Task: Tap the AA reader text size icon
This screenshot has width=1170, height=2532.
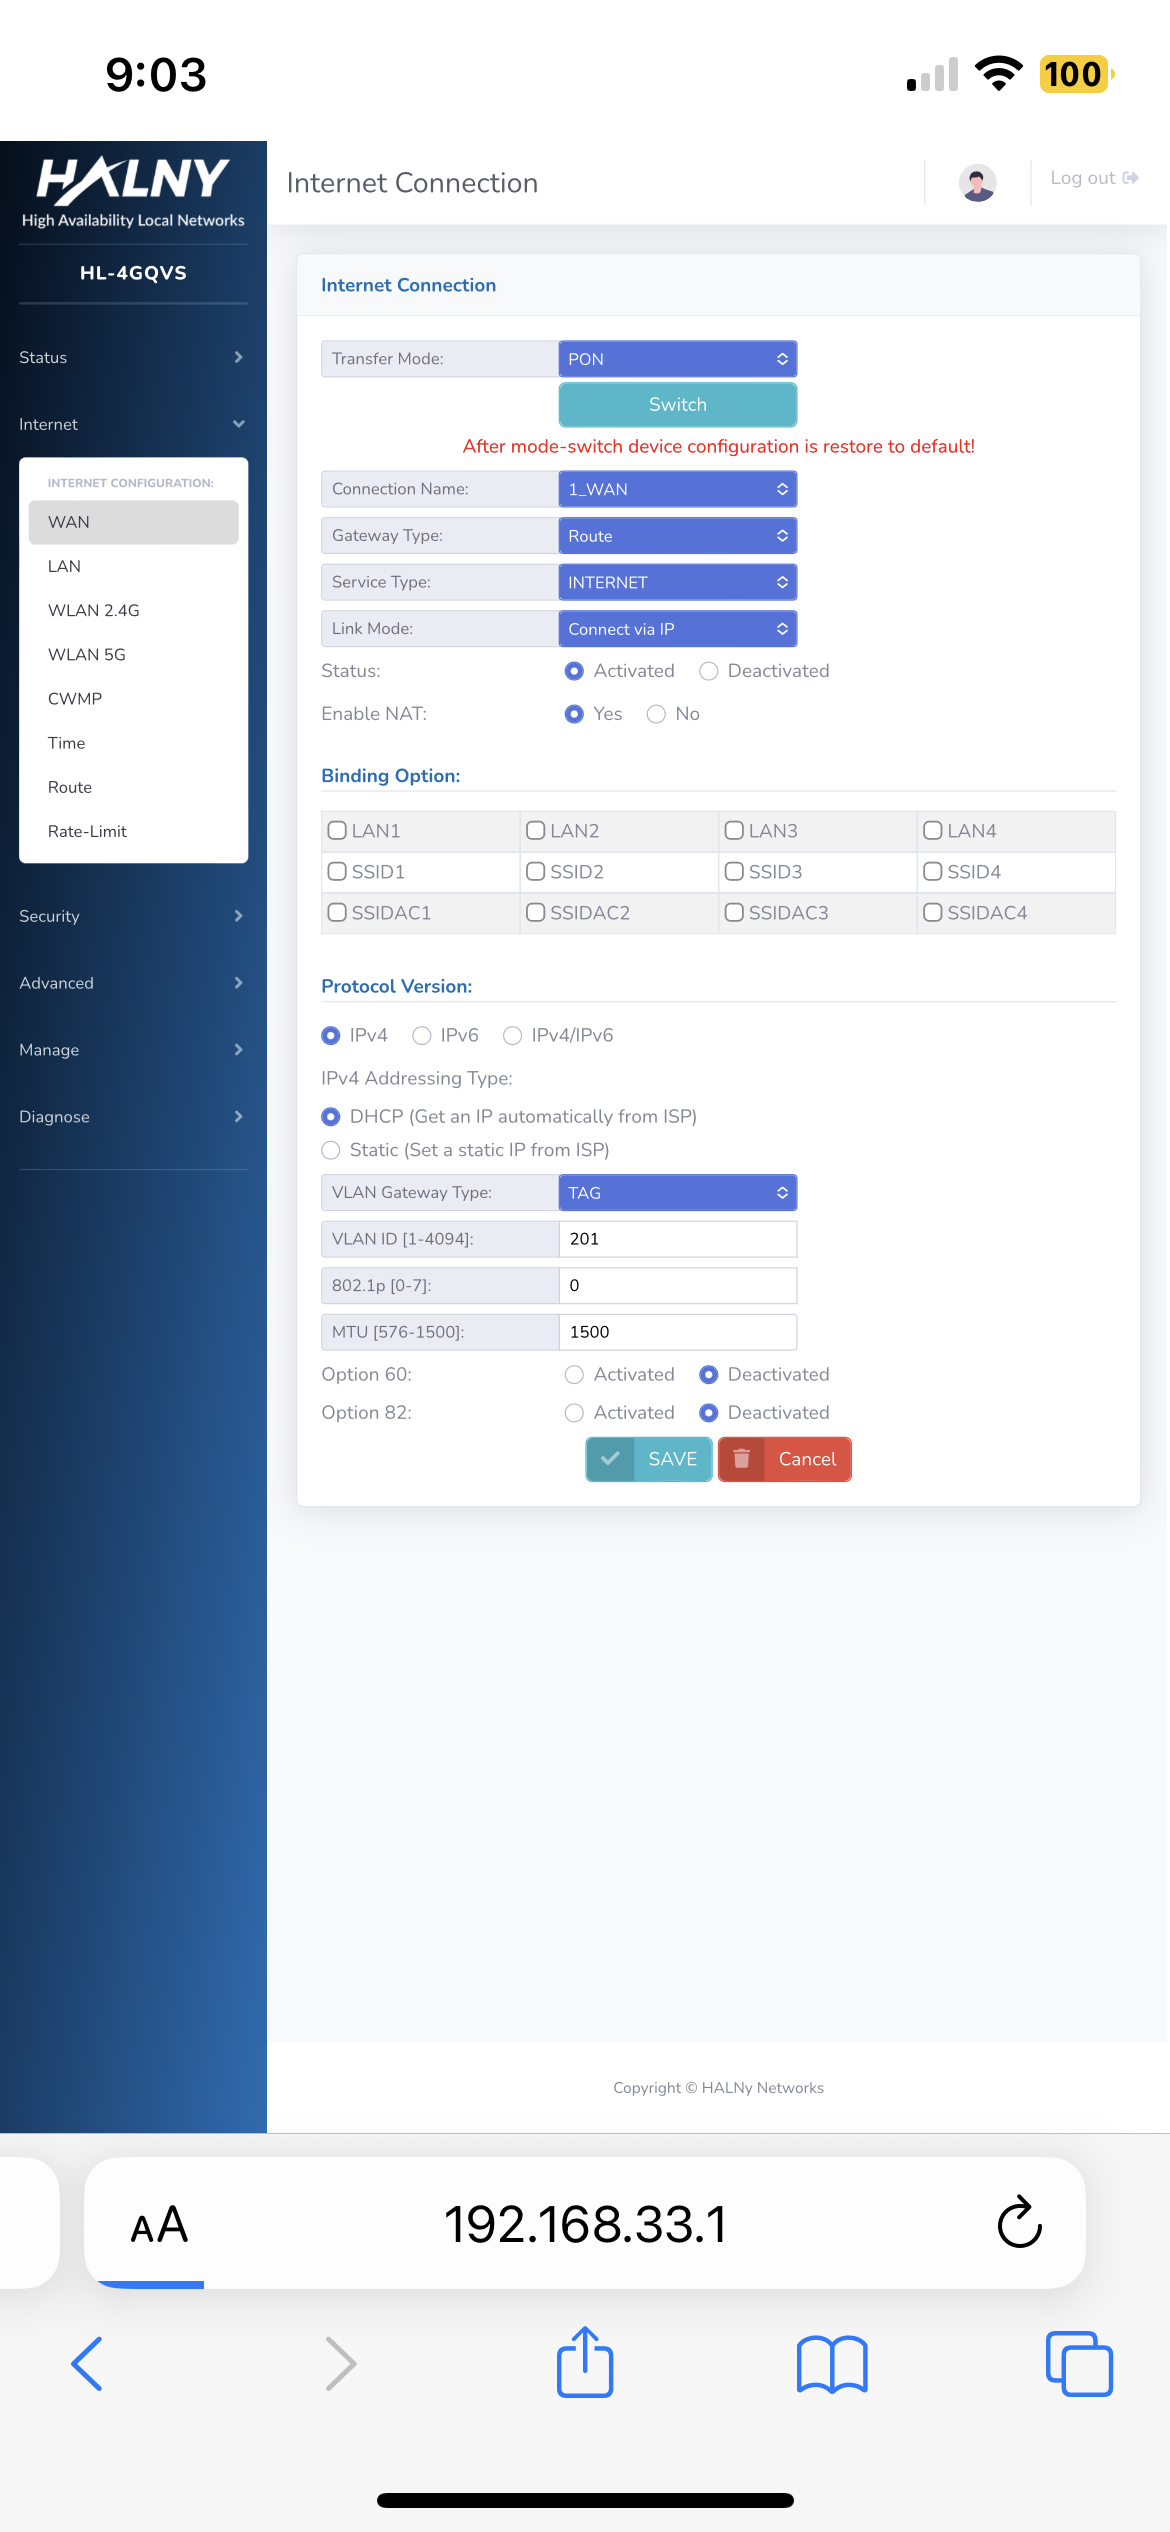Action: 159,2225
